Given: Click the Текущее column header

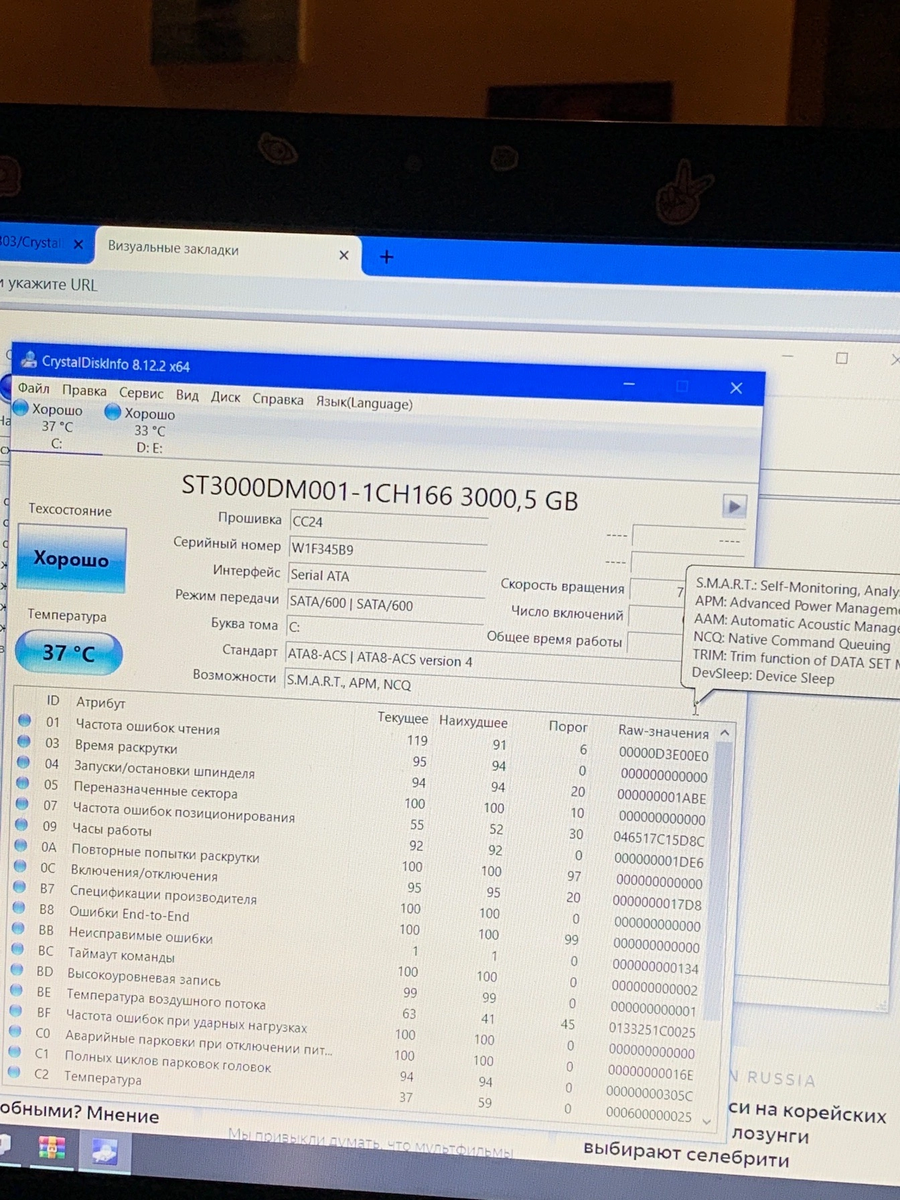Looking at the screenshot, I should pos(403,718).
